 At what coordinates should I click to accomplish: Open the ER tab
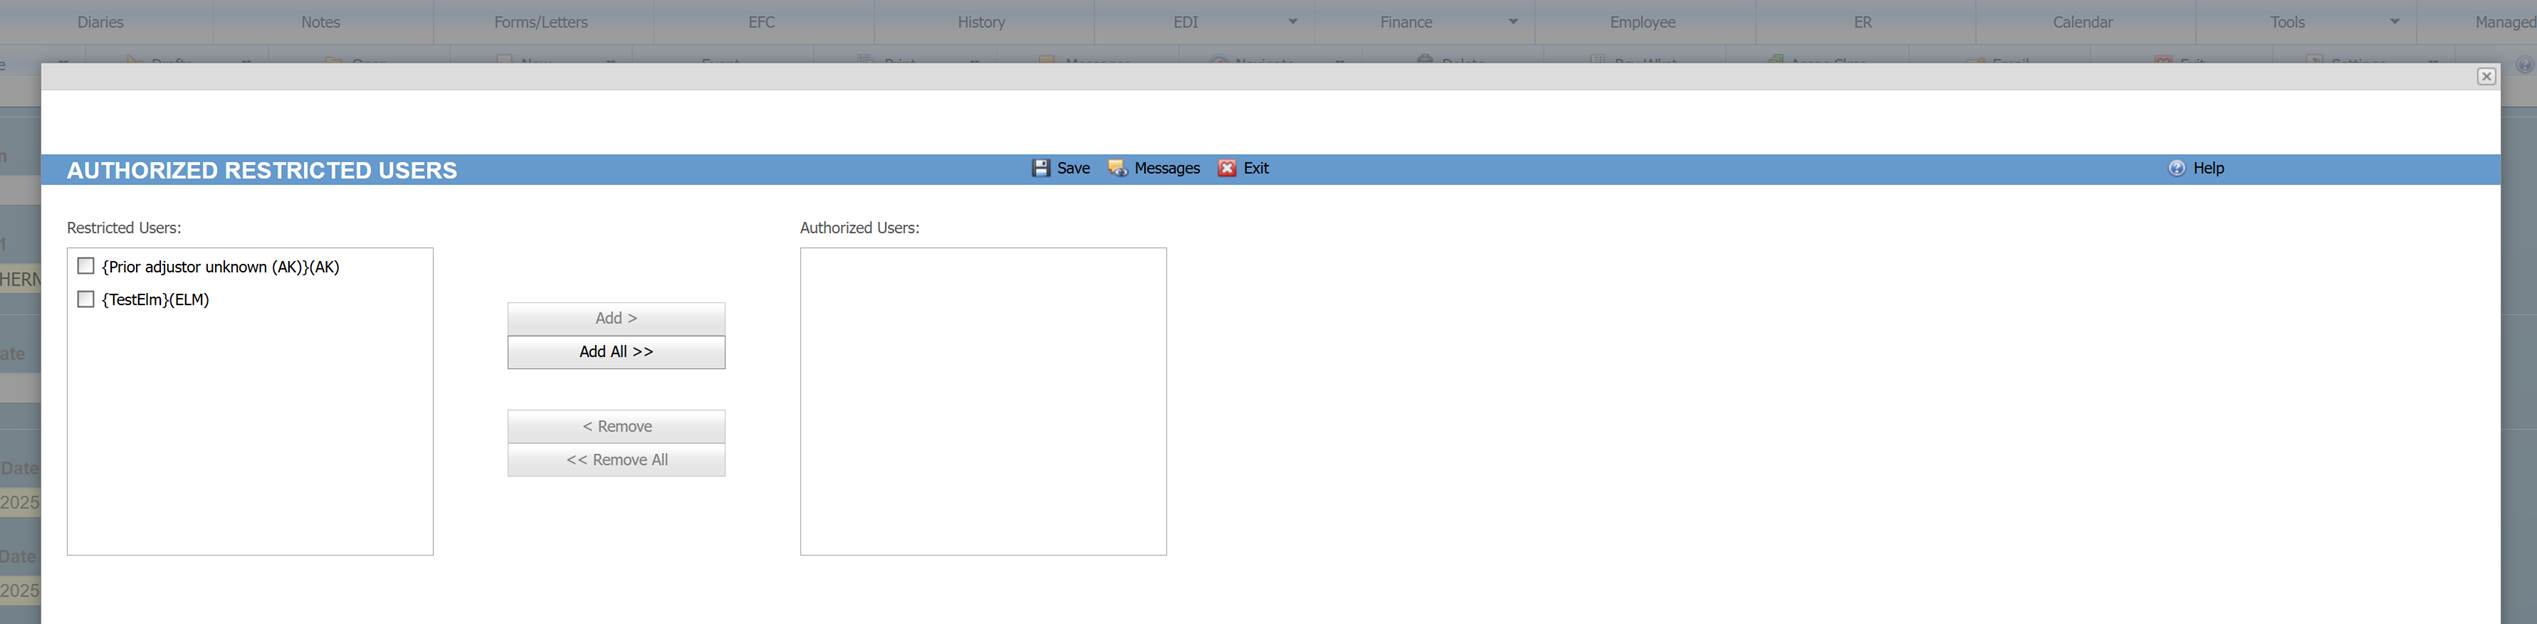pos(1862,22)
